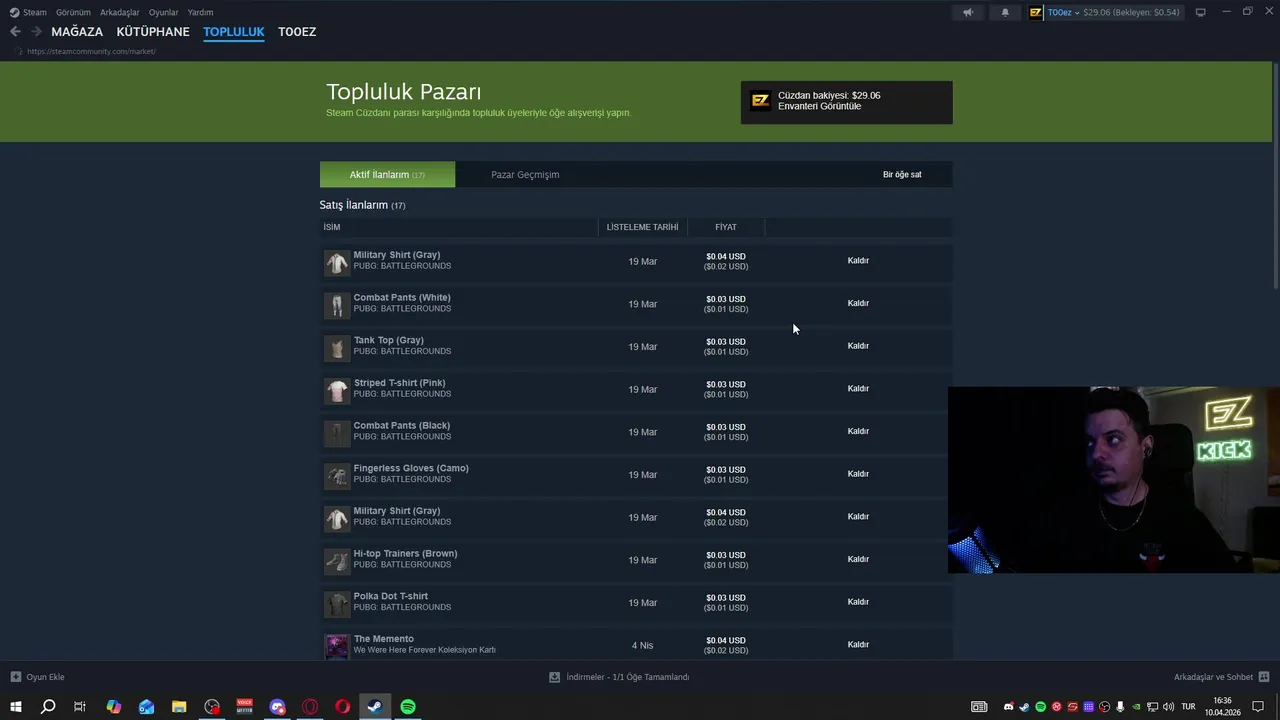Go forward with the right arrow
The width and height of the screenshot is (1280, 720).
(x=36, y=32)
